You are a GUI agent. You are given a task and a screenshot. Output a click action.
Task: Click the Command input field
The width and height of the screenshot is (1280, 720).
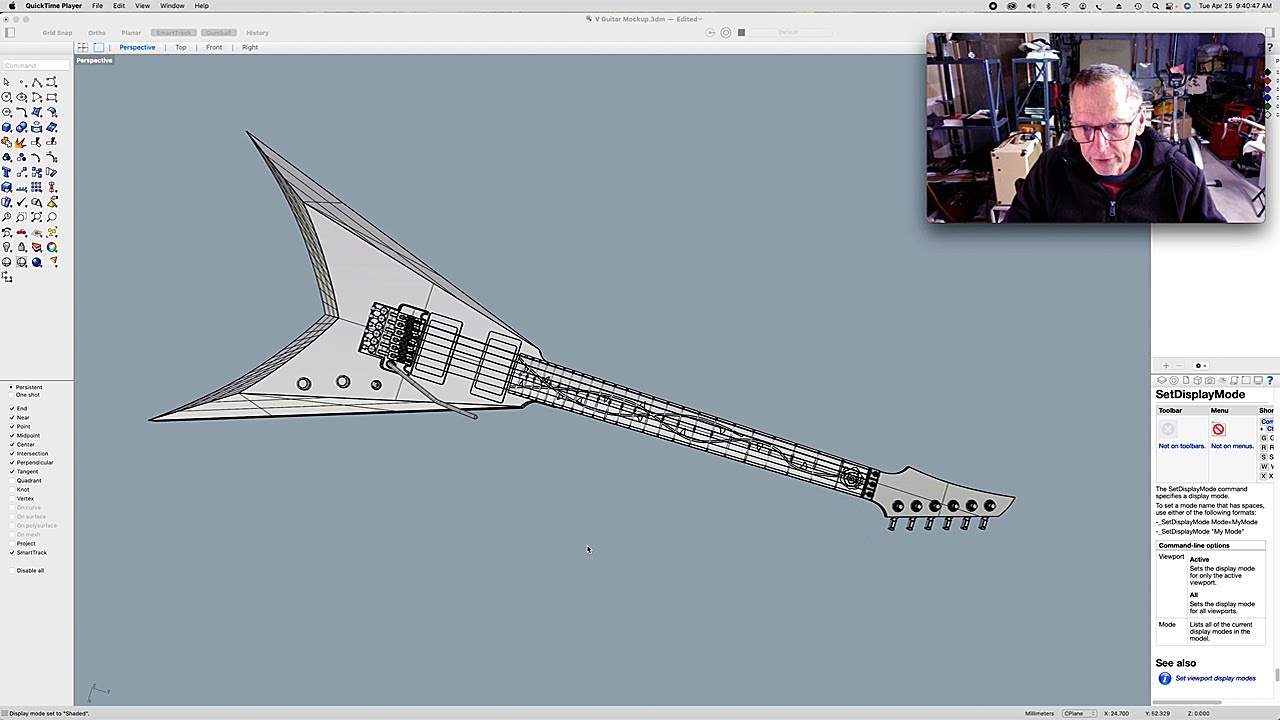(36, 65)
